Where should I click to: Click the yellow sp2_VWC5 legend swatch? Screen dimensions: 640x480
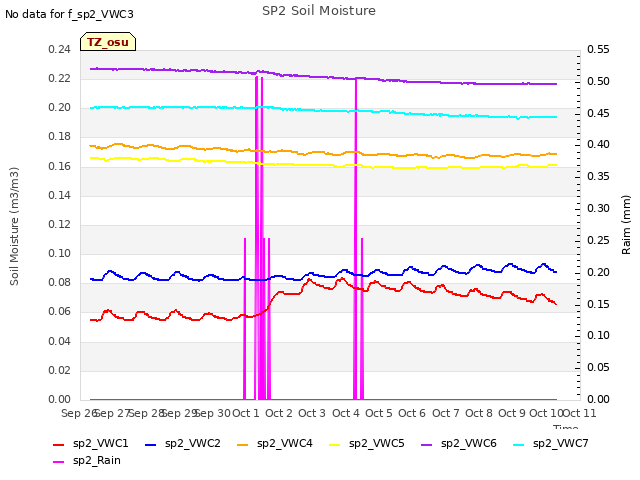click(335, 444)
